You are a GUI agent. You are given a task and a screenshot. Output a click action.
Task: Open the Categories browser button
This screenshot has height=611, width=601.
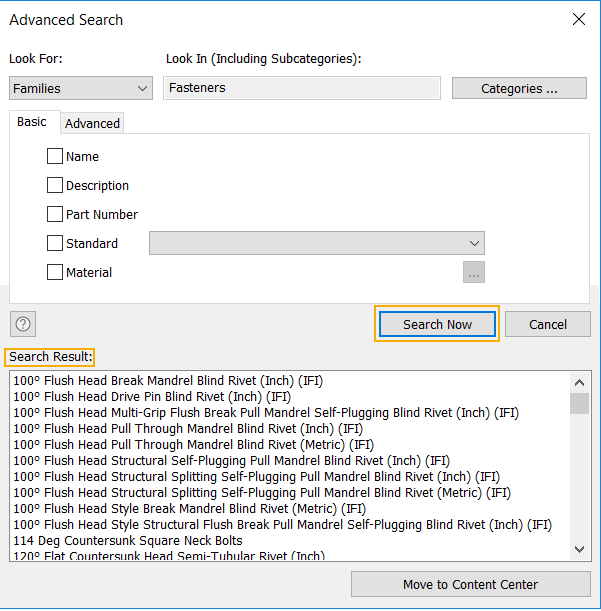tap(519, 88)
